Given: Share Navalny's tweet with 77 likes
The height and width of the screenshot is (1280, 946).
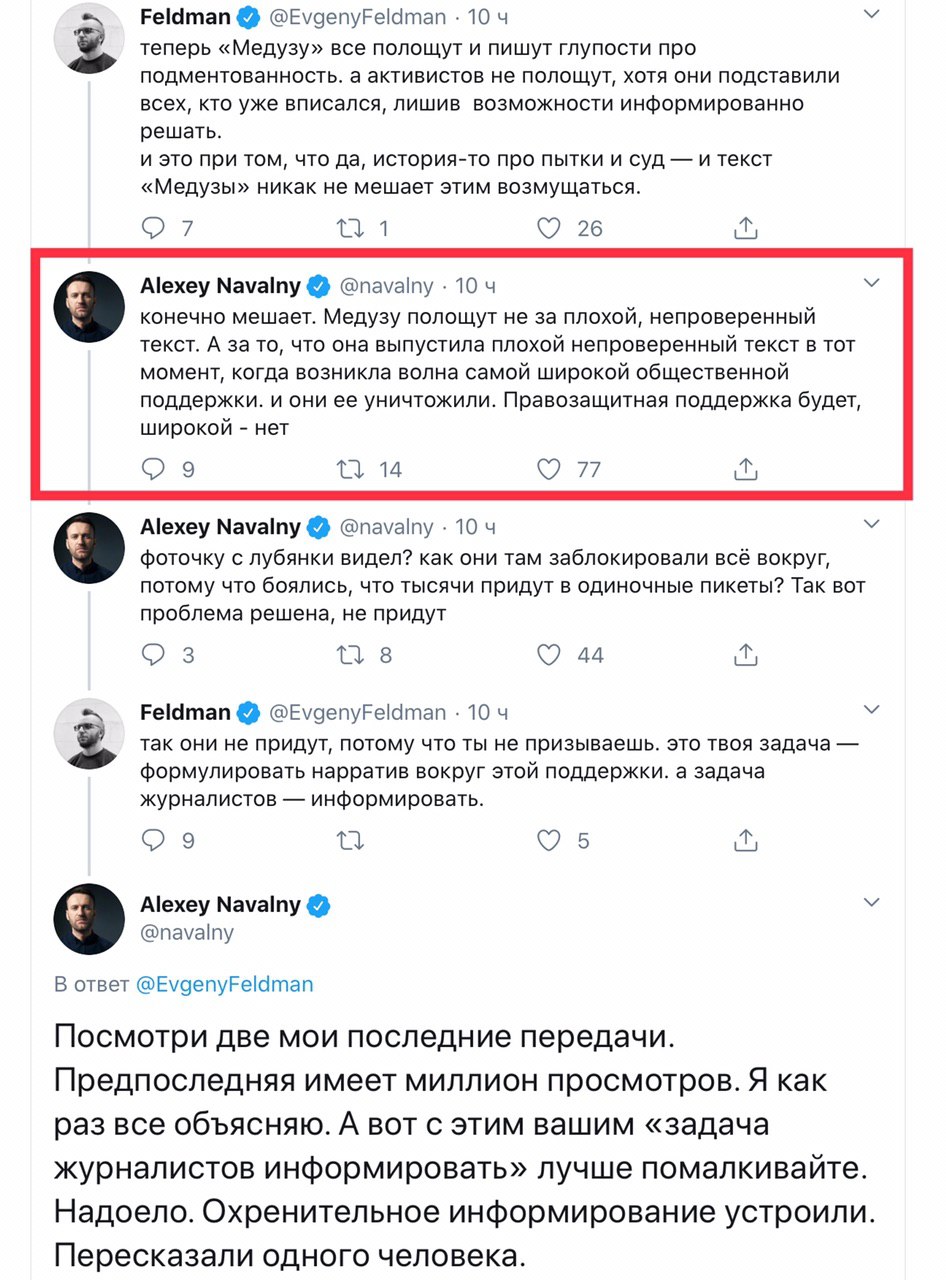Looking at the screenshot, I should [746, 467].
